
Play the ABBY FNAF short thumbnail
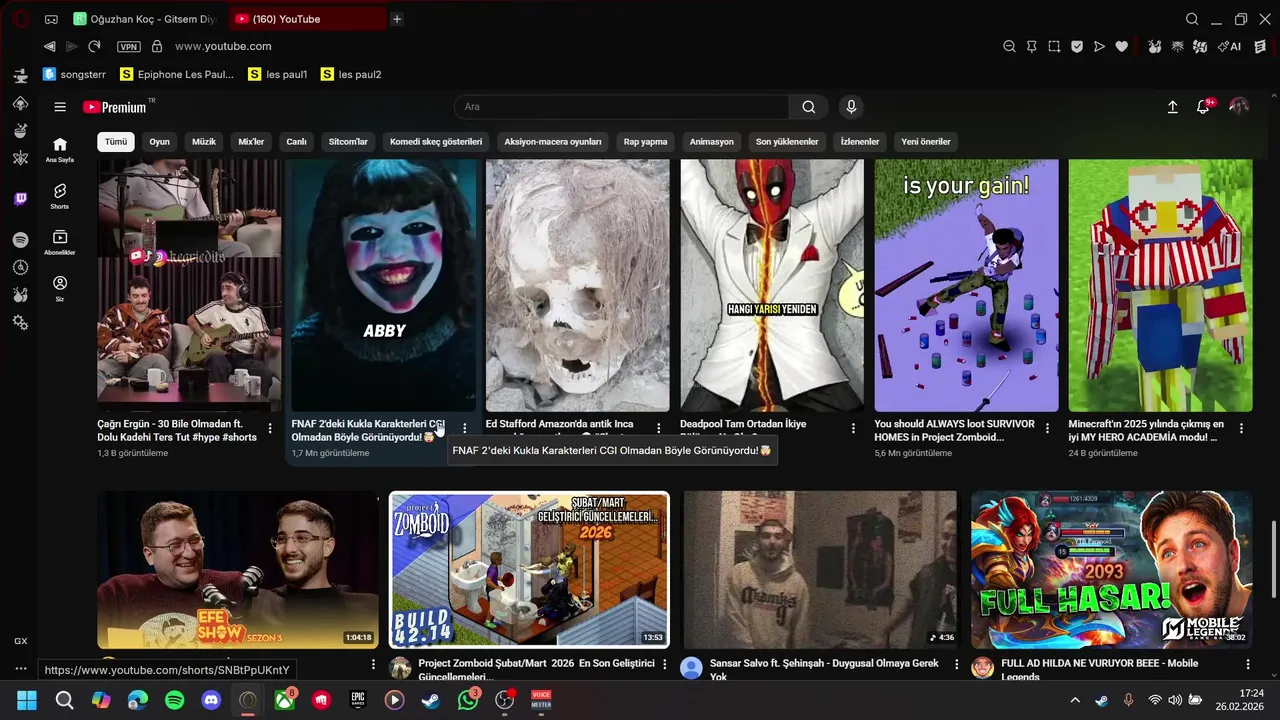(x=383, y=285)
